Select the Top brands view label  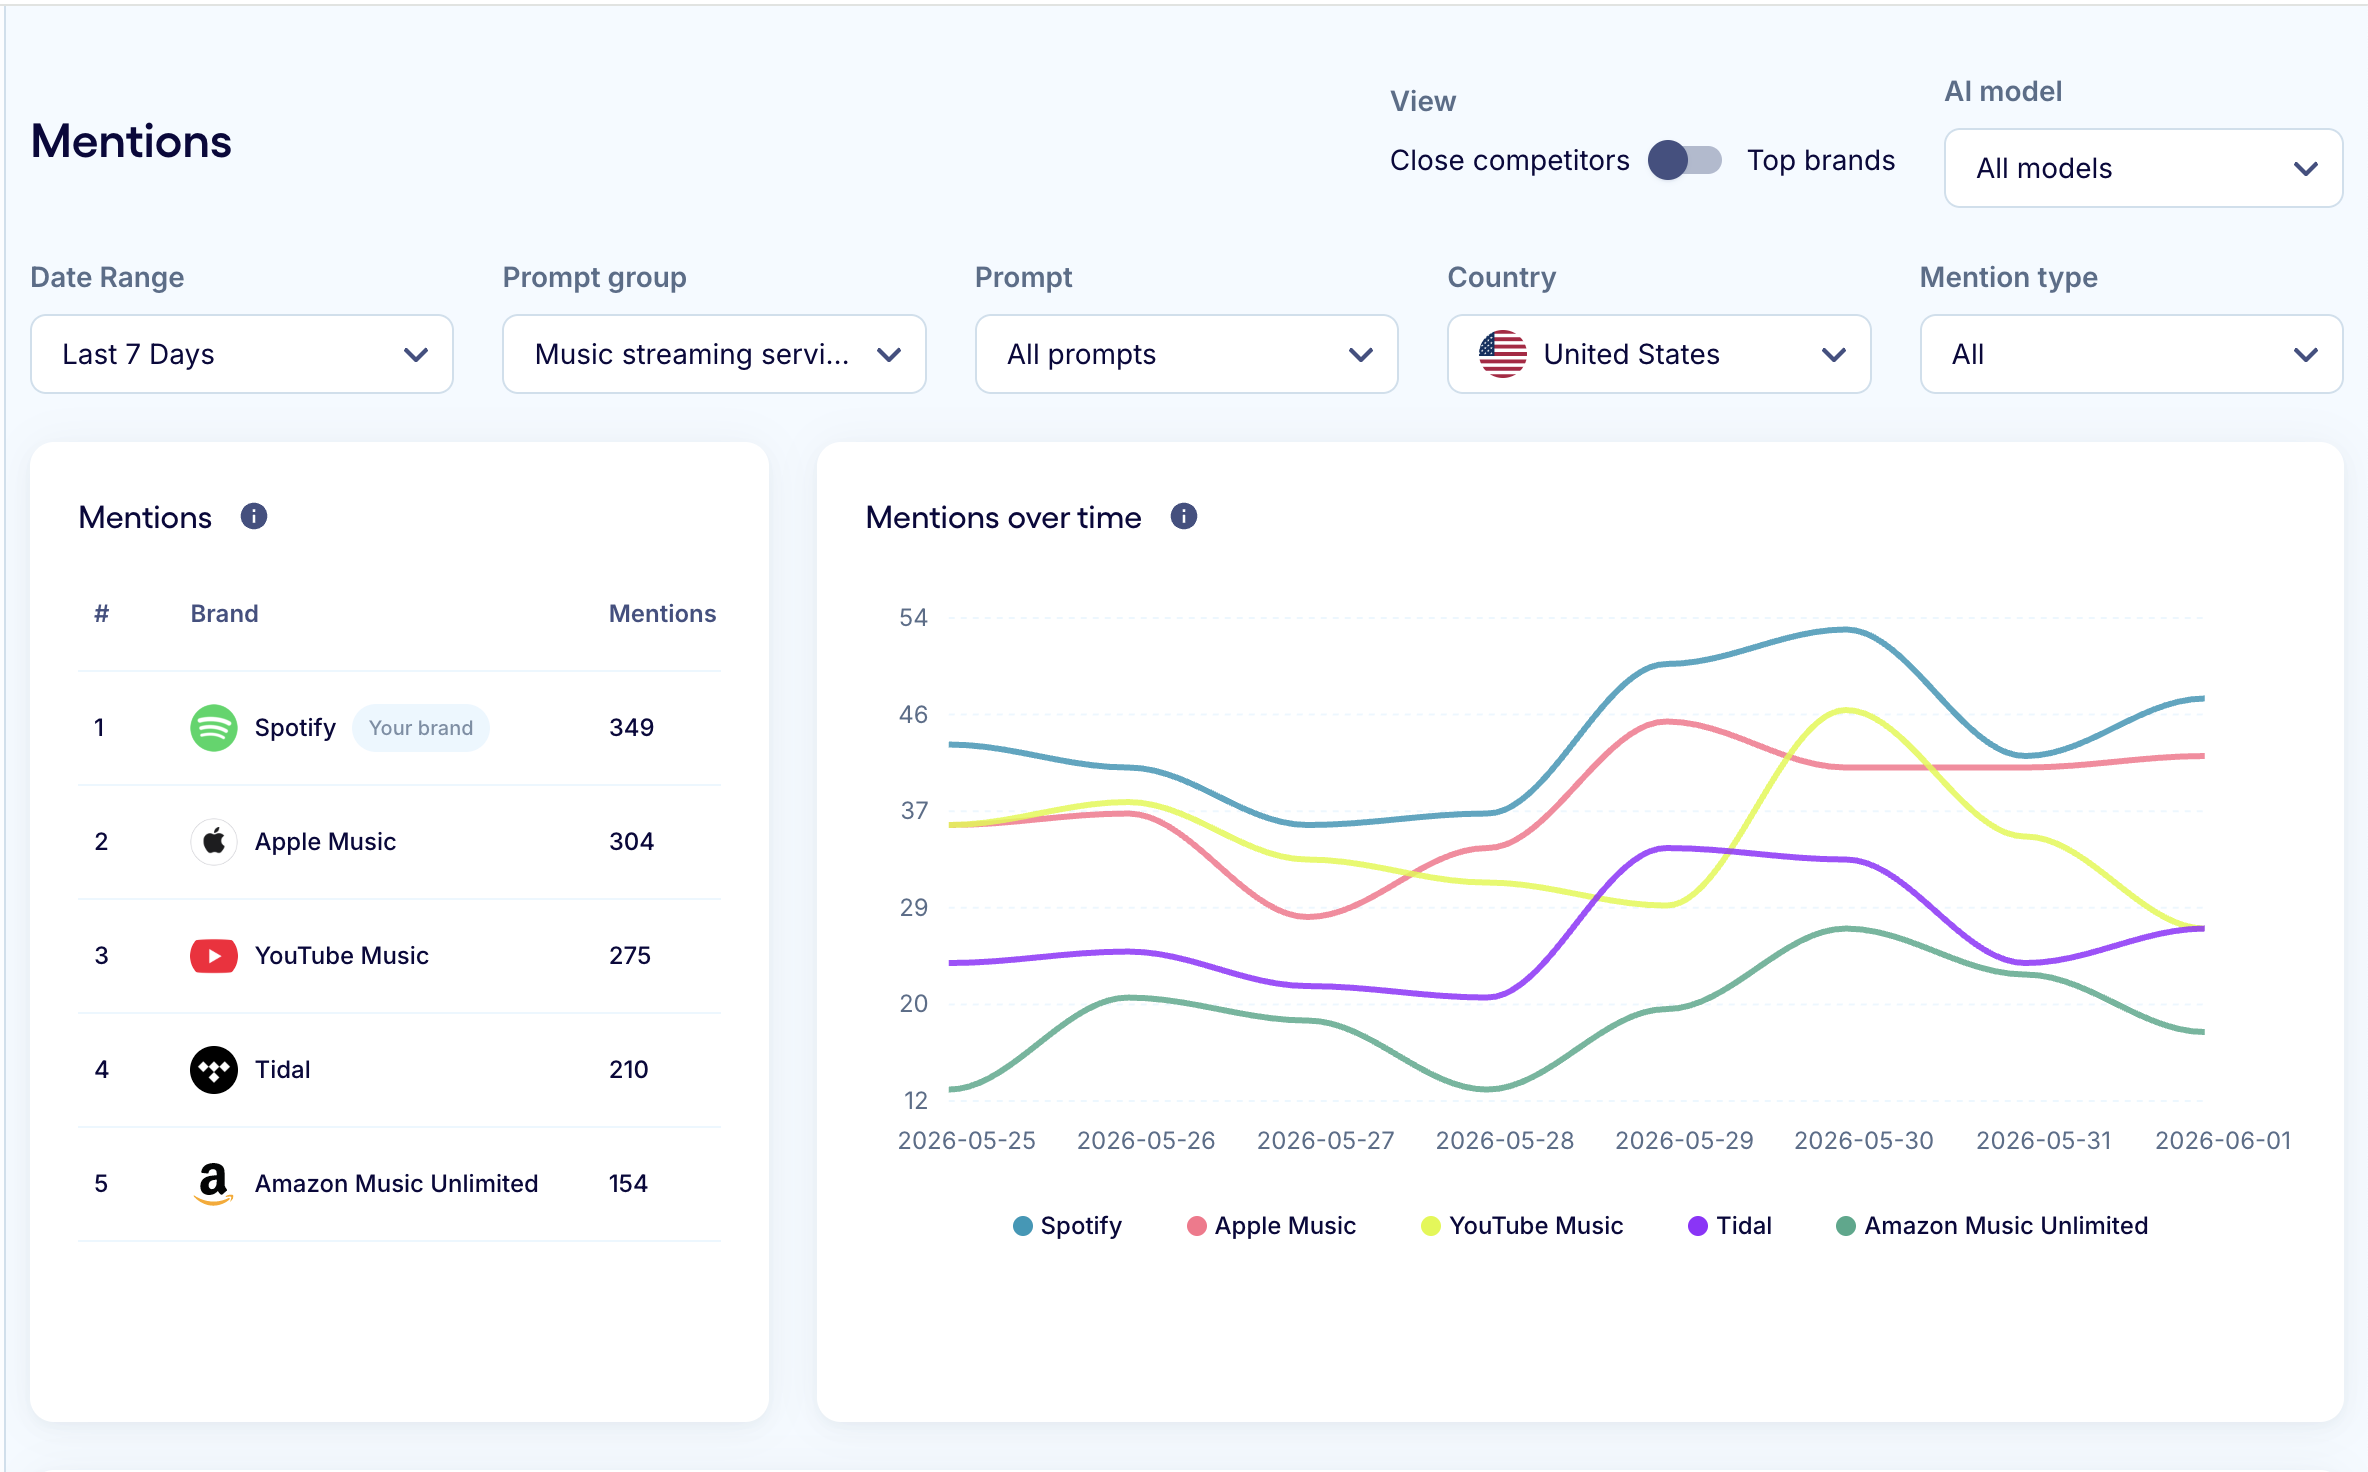(1821, 160)
